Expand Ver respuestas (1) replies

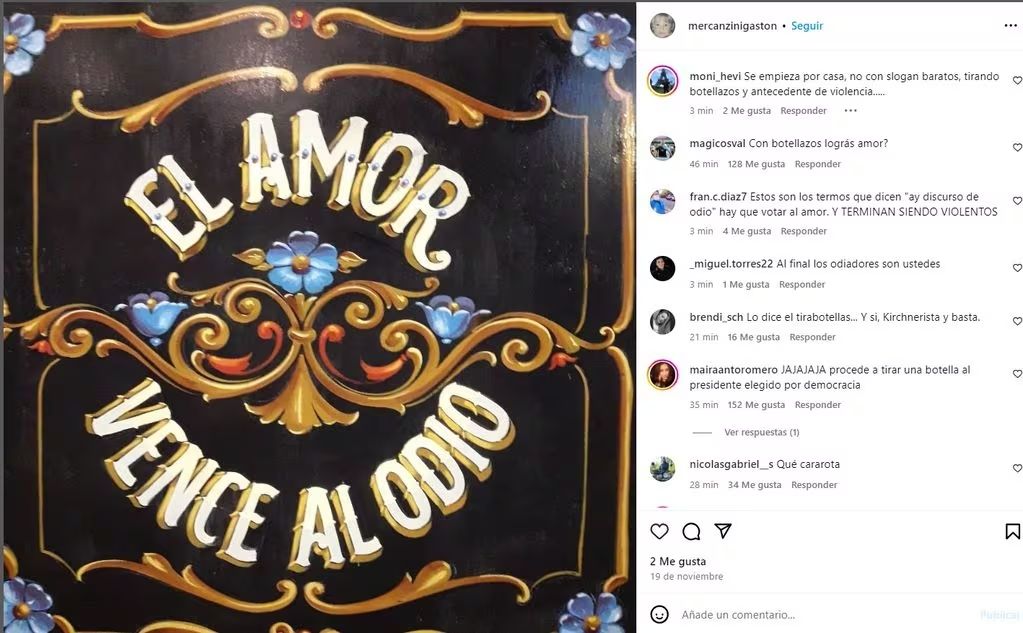761,432
